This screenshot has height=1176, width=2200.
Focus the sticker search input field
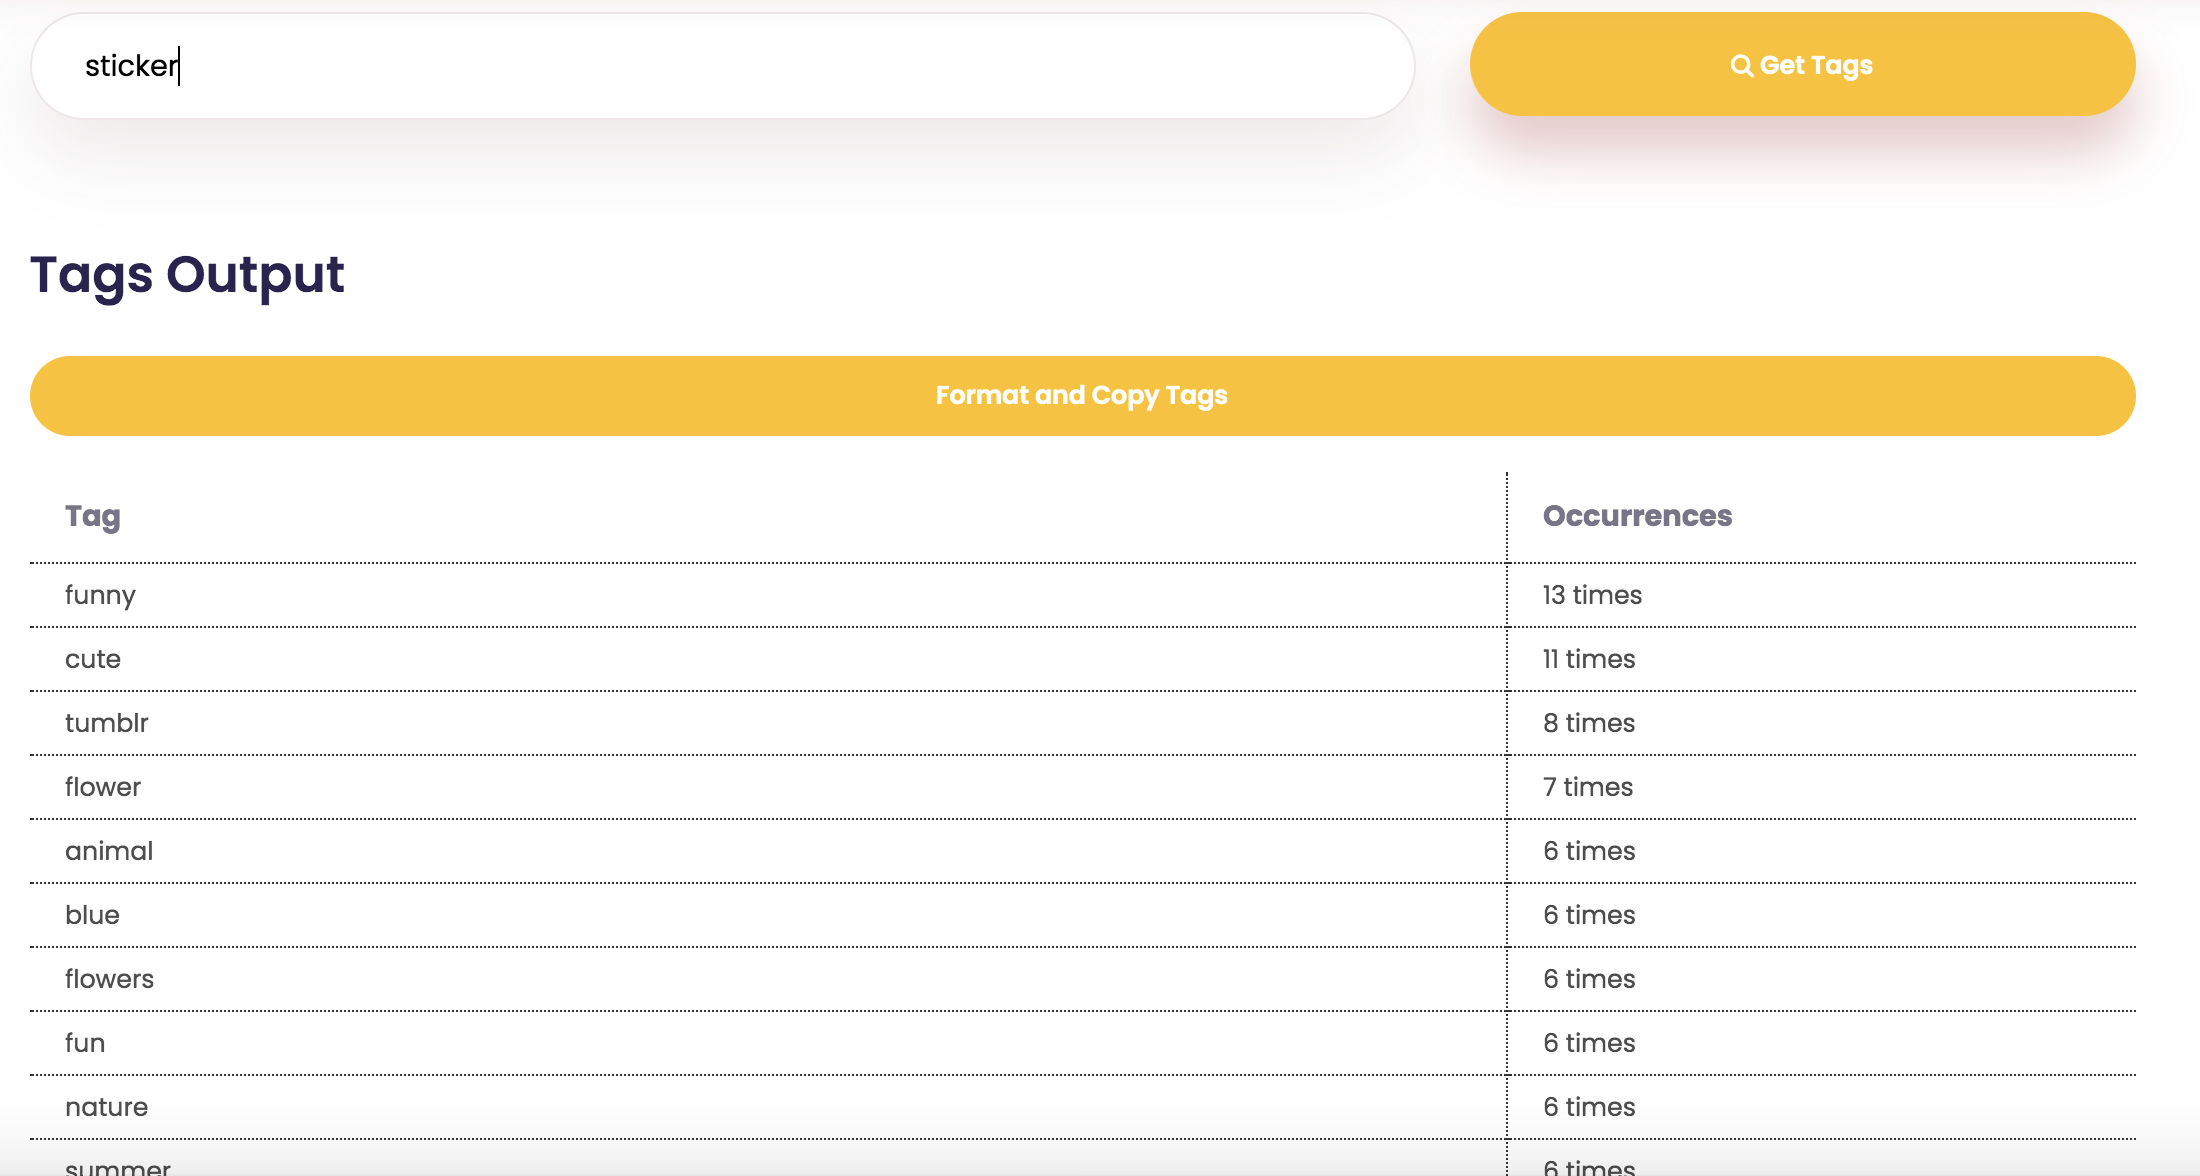[x=722, y=66]
